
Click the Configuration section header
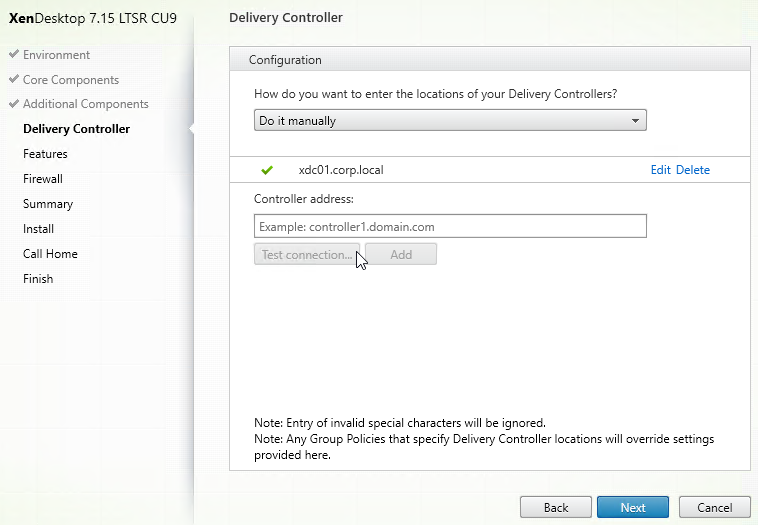[x=490, y=59]
